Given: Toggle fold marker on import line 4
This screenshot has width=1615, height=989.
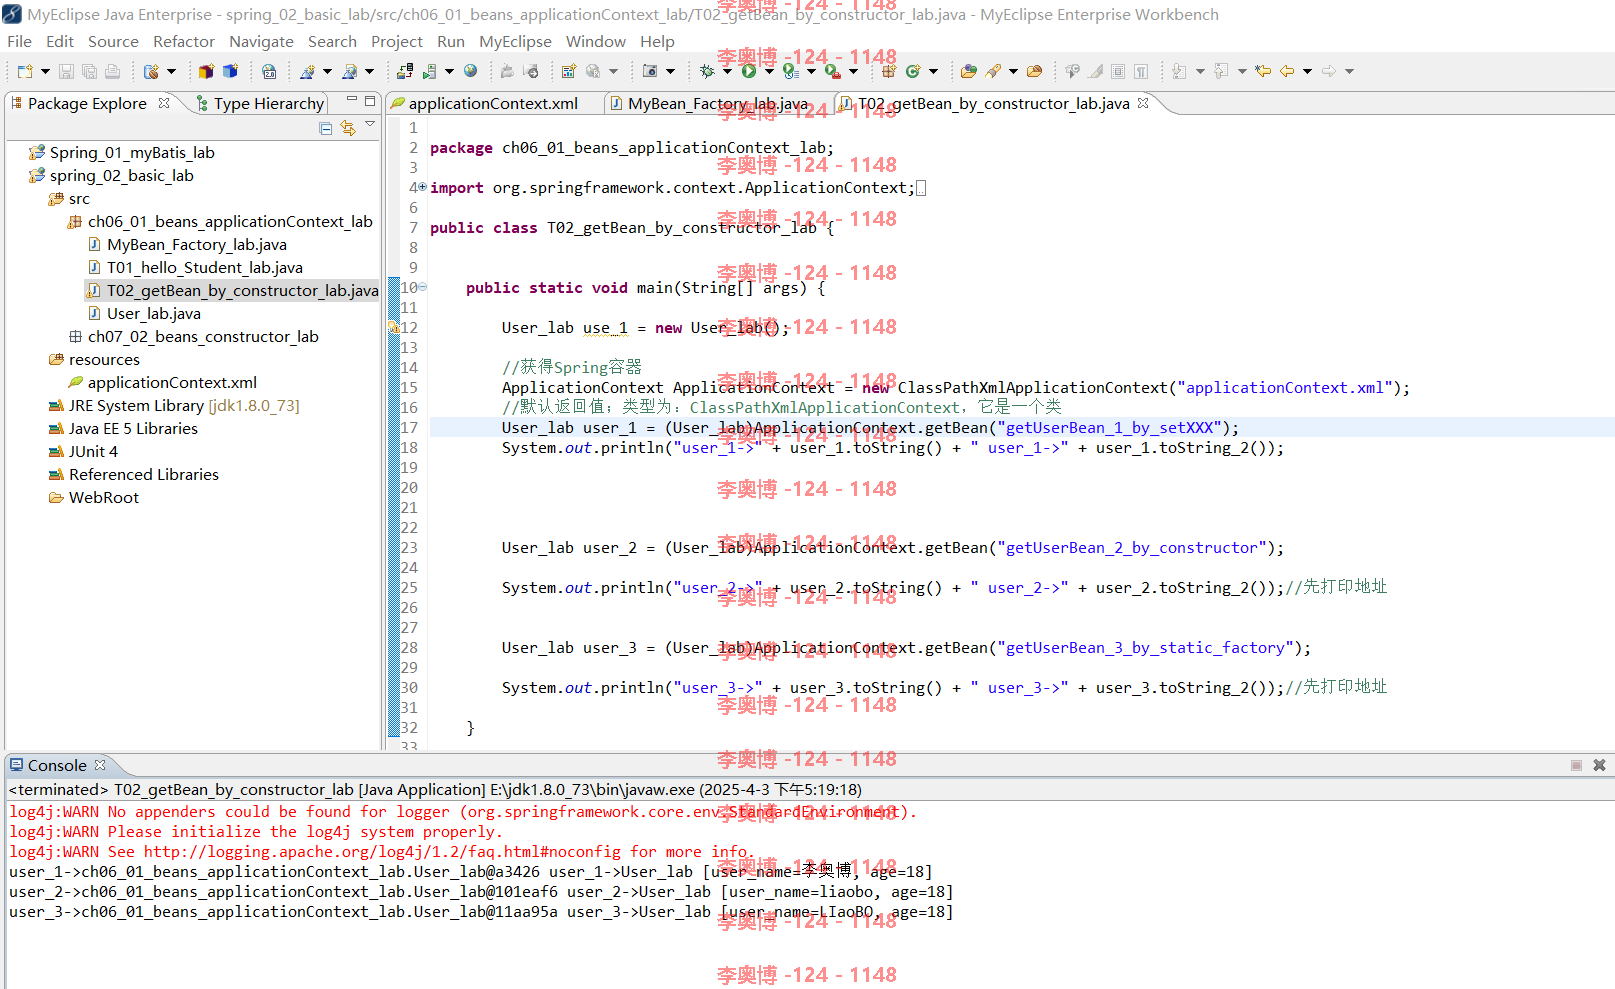Looking at the screenshot, I should [422, 187].
